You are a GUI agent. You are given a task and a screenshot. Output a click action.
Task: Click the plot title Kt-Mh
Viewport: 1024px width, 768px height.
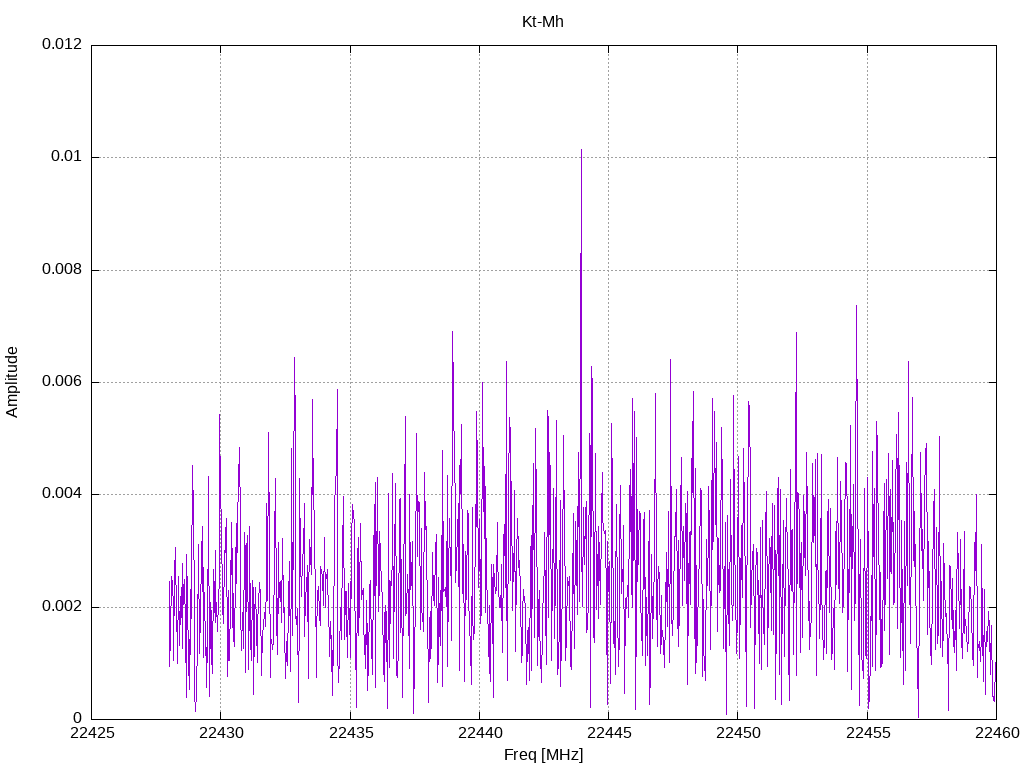point(543,22)
